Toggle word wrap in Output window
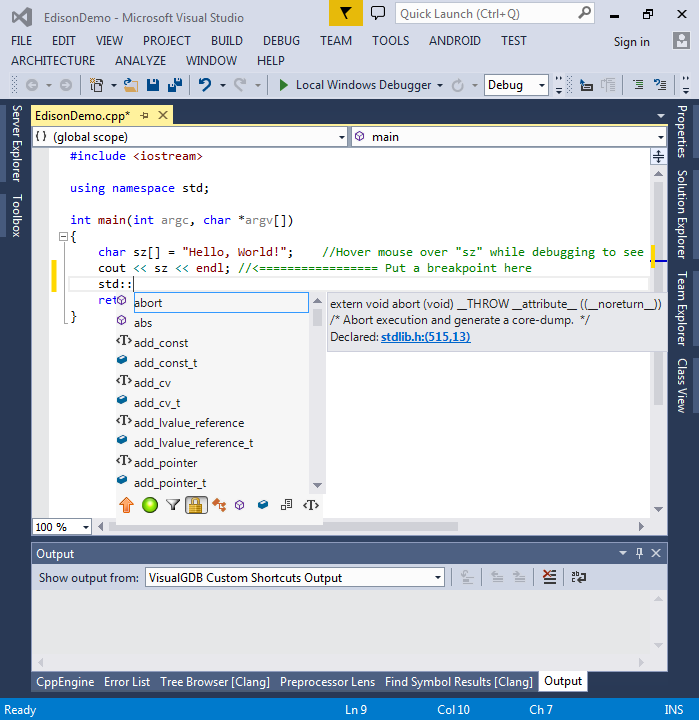 click(x=578, y=577)
